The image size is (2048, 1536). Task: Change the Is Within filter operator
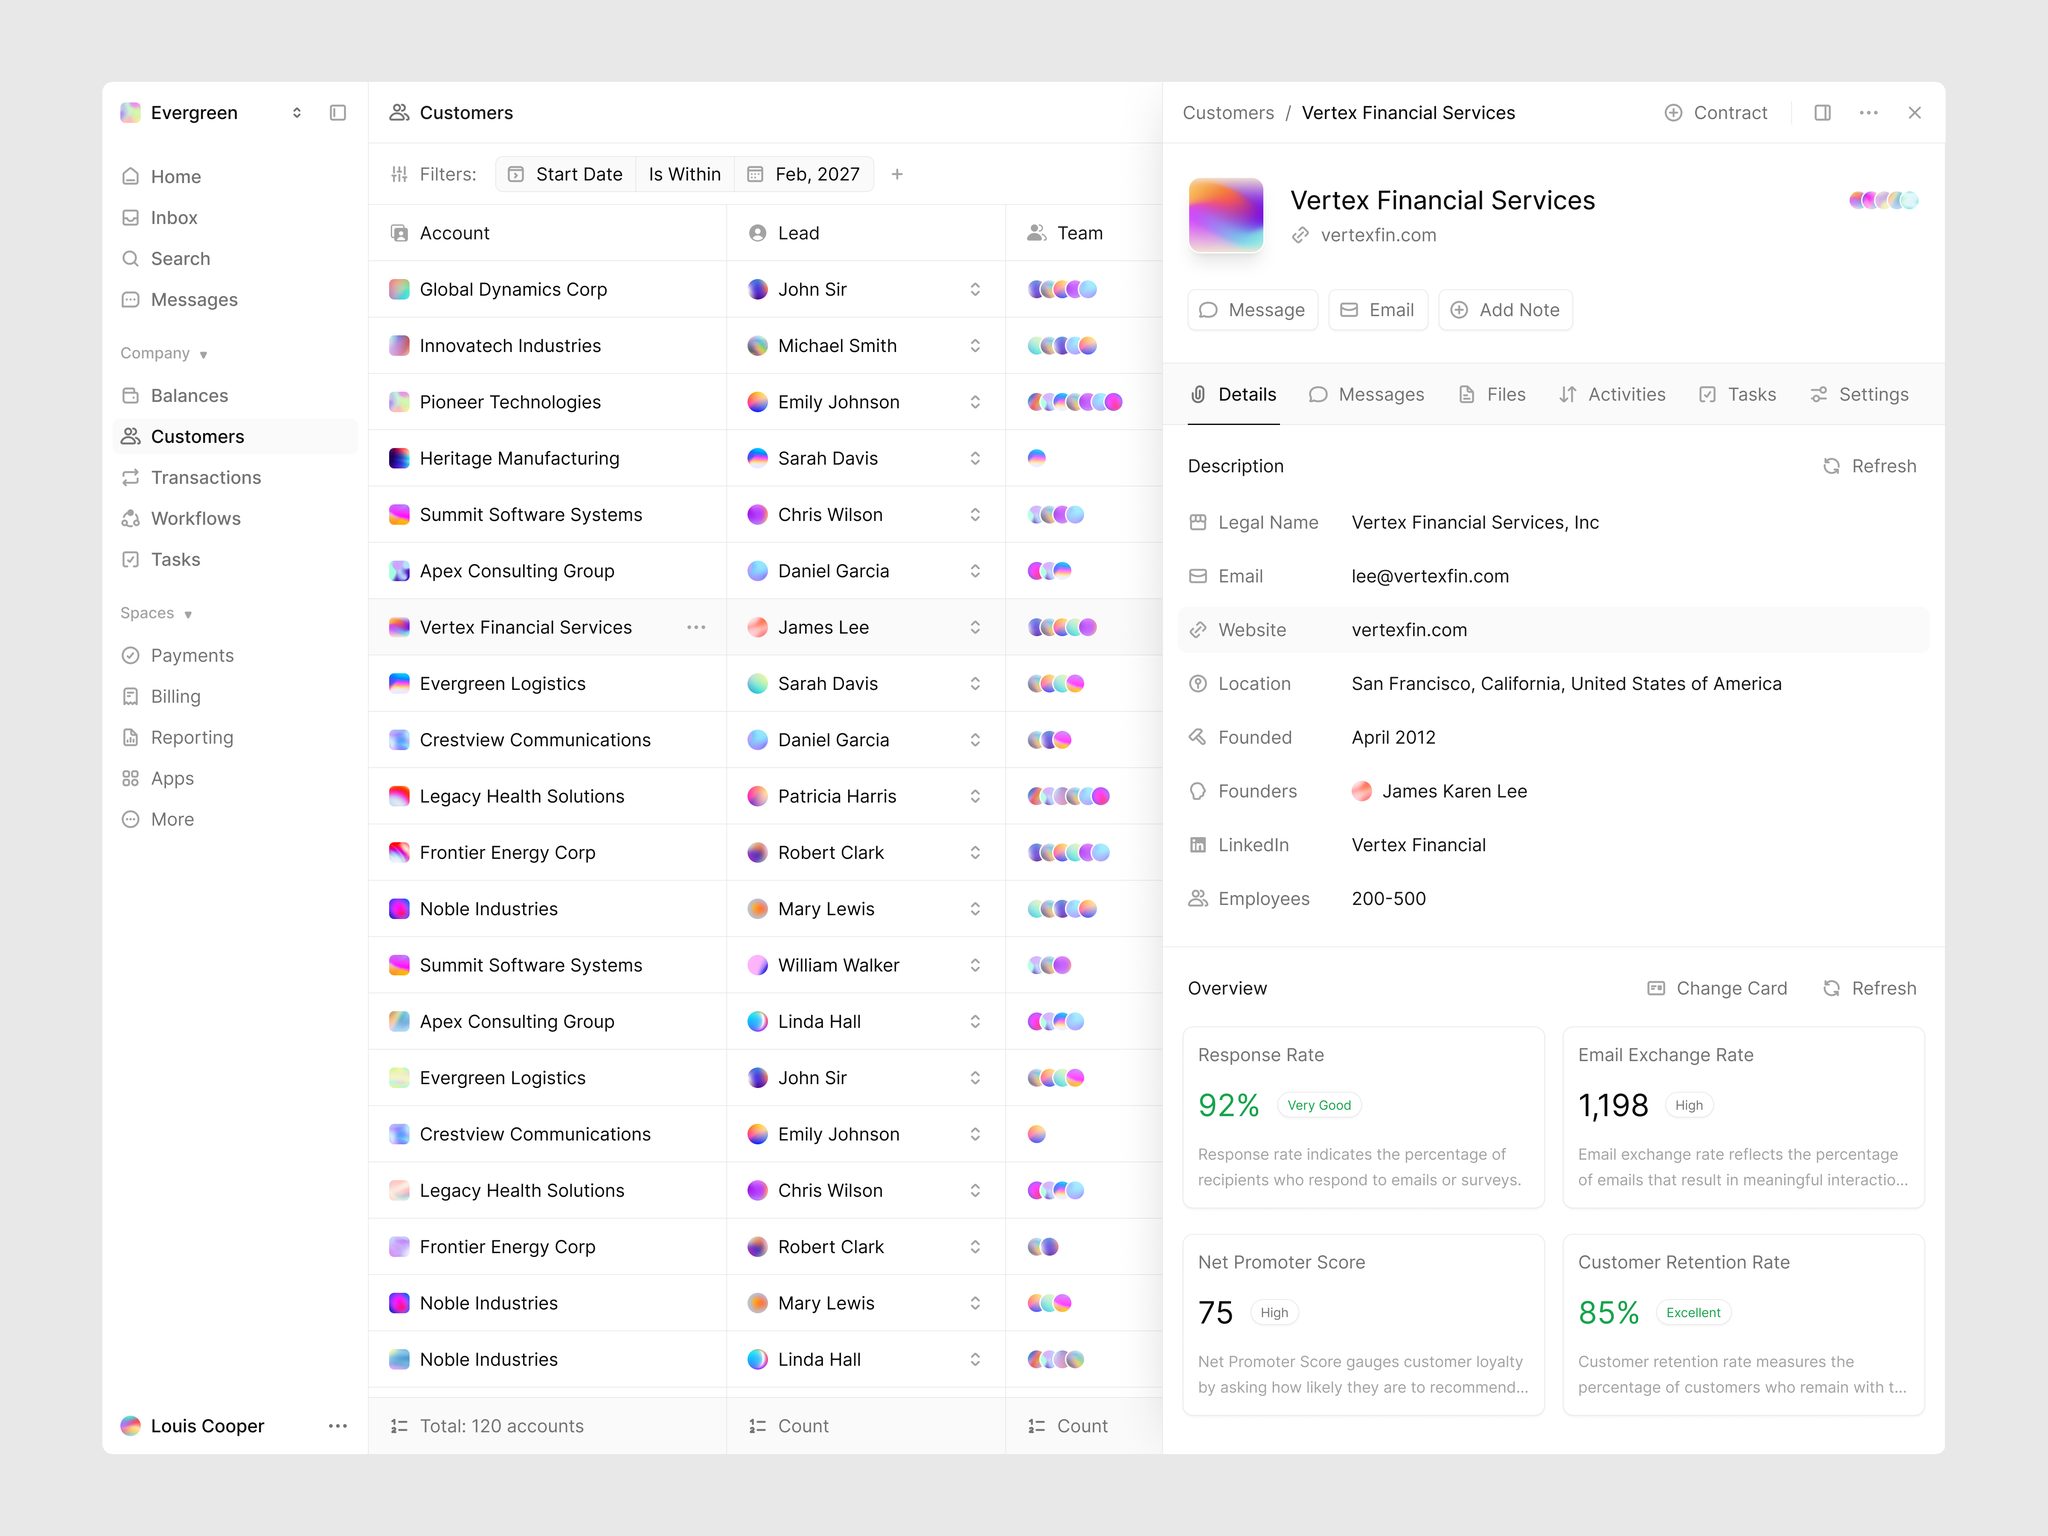[685, 175]
